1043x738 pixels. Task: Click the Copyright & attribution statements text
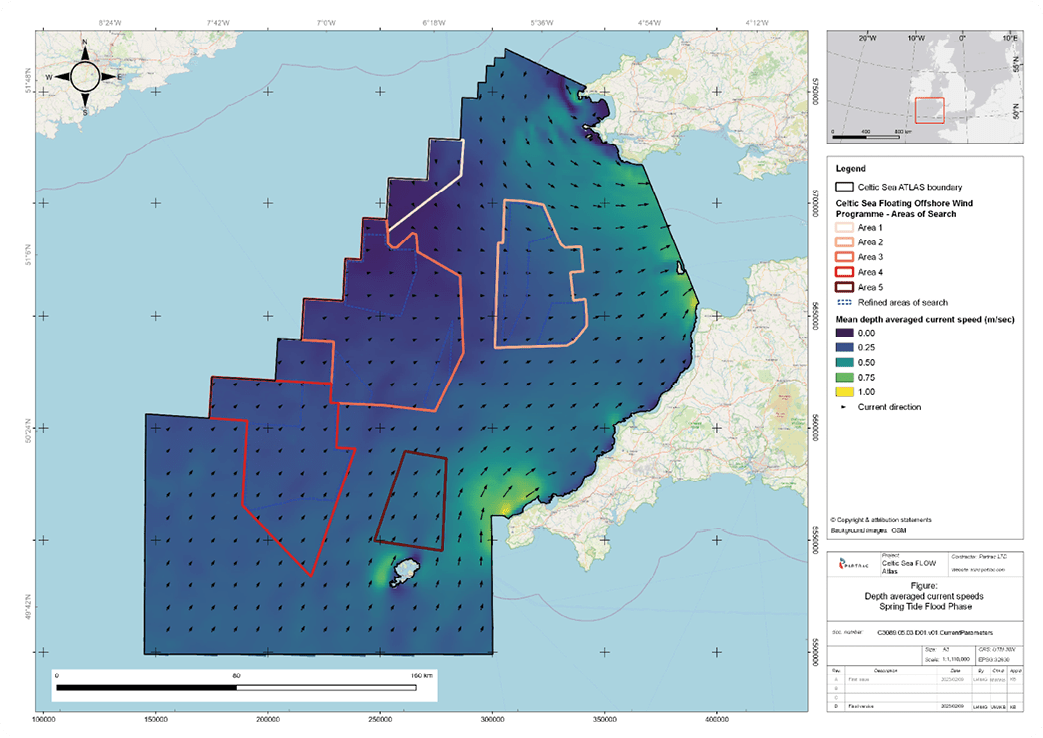(x=881, y=520)
